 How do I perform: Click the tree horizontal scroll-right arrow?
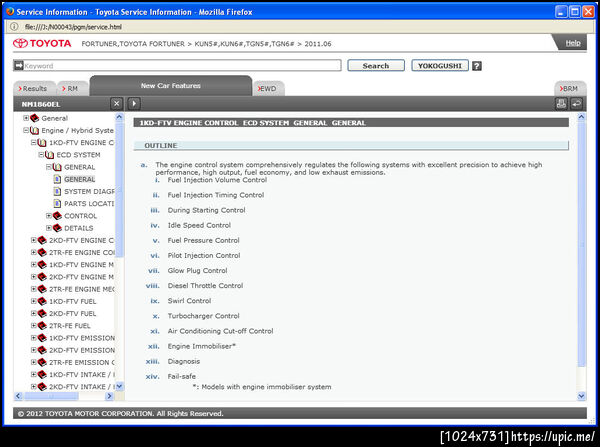tap(109, 396)
